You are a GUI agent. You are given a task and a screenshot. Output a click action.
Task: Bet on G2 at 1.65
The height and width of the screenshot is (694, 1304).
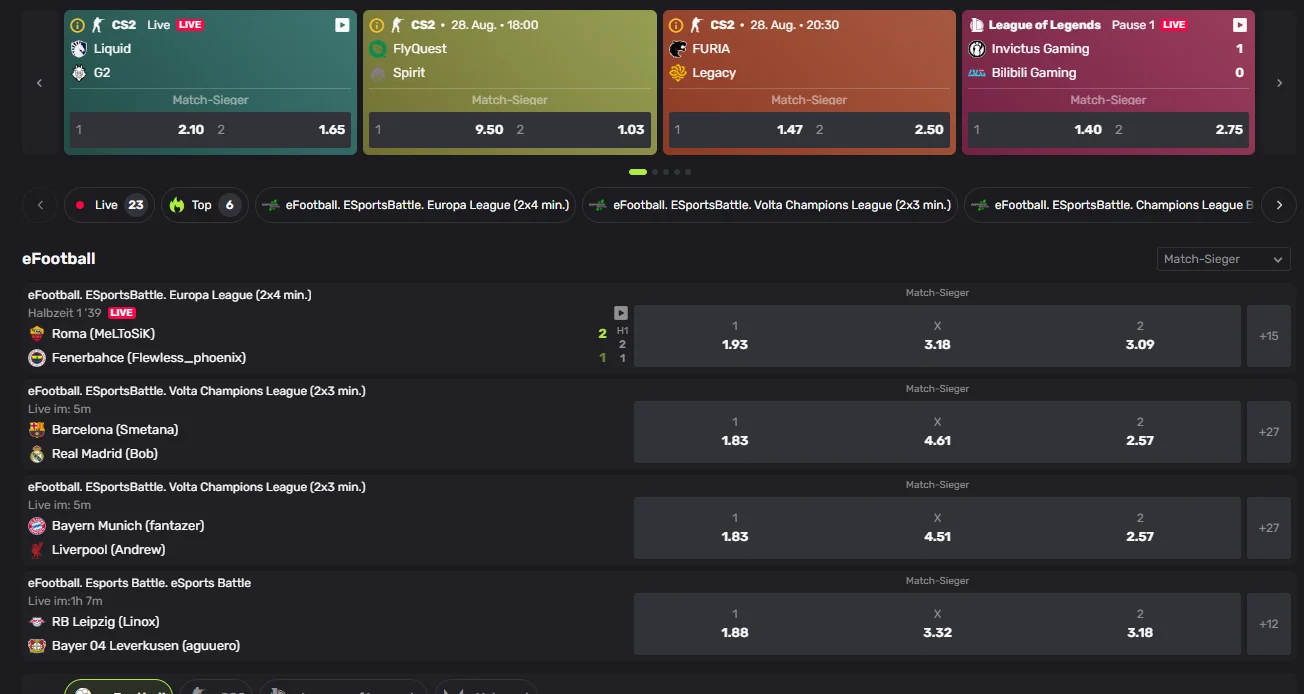tap(281, 130)
